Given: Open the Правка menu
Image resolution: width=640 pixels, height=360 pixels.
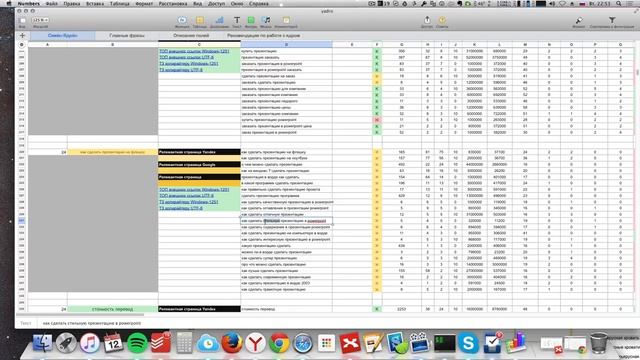Looking at the screenshot, I should point(72,4).
